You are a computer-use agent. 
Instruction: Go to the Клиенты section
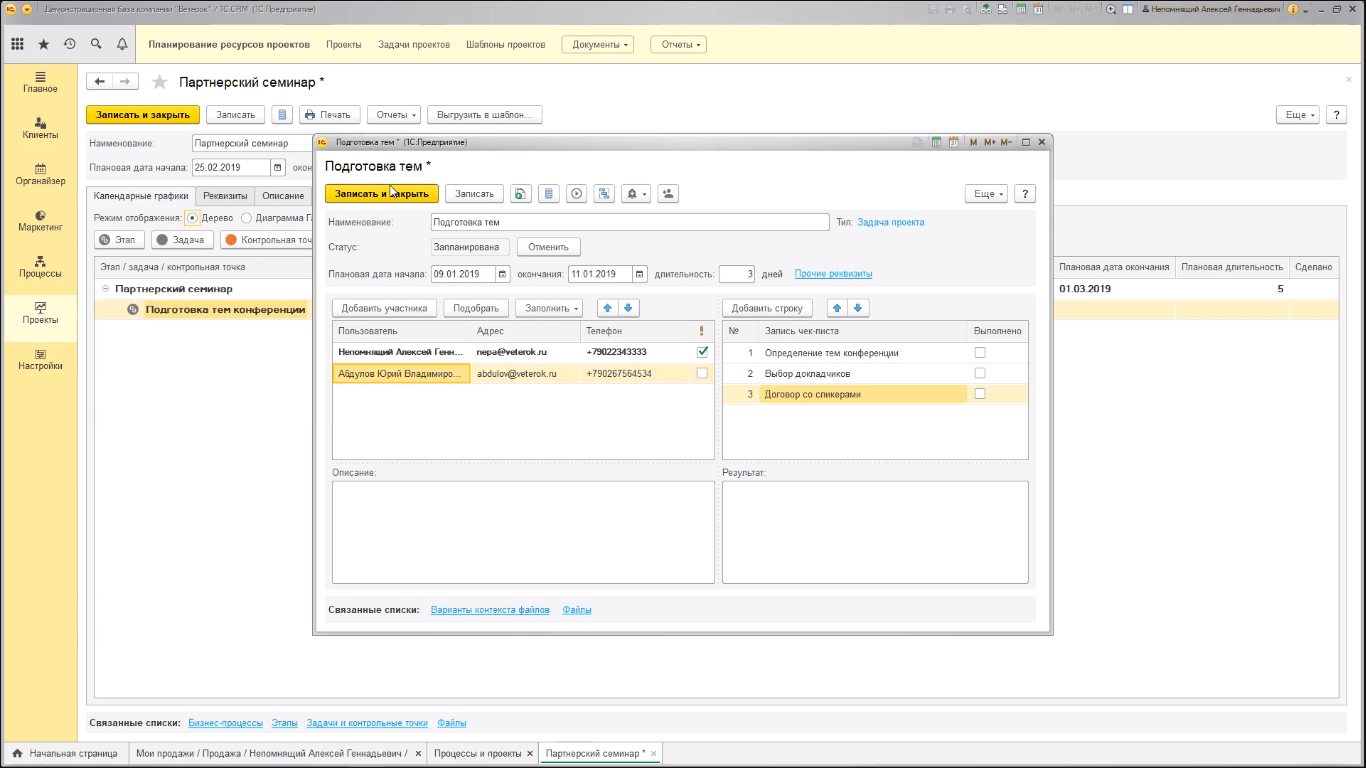[40, 128]
